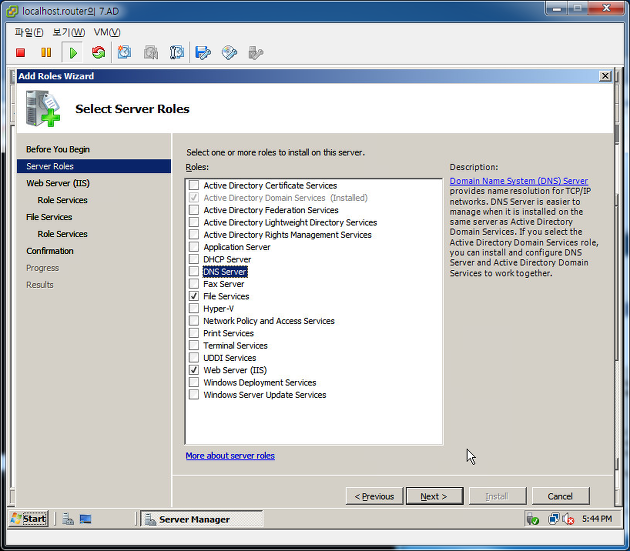Check the Hyper-V role

[194, 309]
